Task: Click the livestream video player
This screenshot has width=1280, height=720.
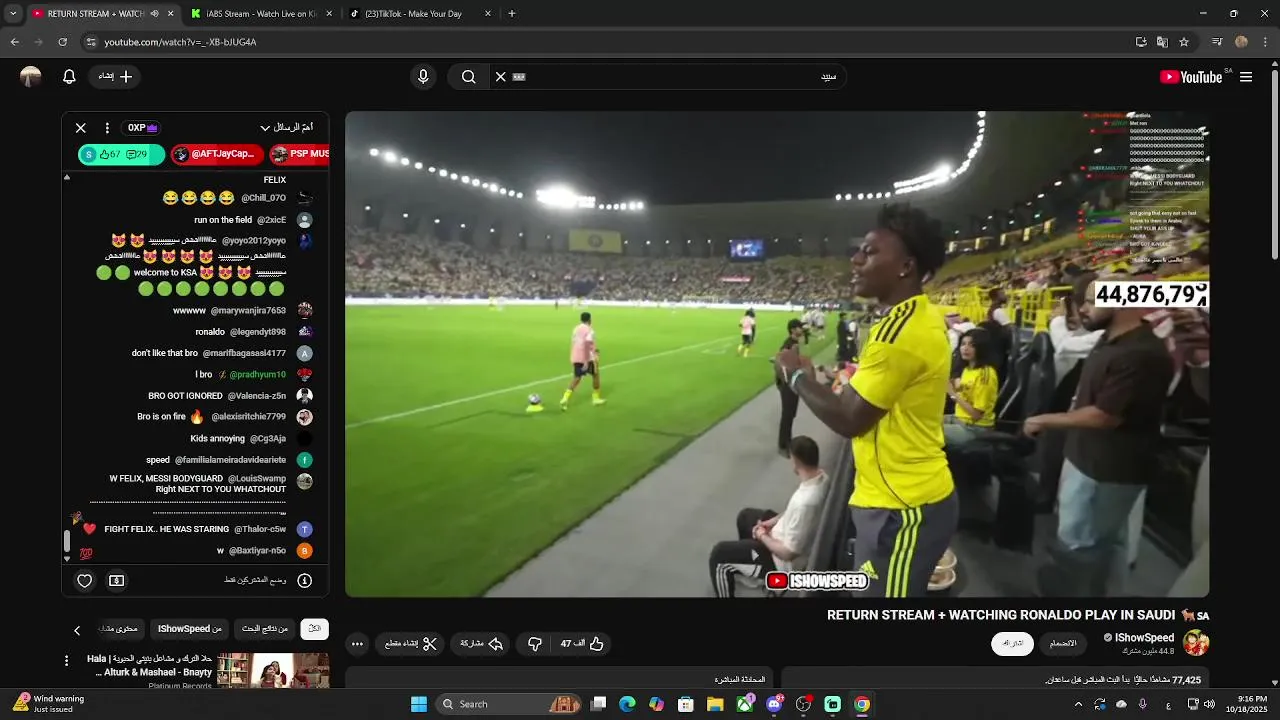Action: click(777, 354)
